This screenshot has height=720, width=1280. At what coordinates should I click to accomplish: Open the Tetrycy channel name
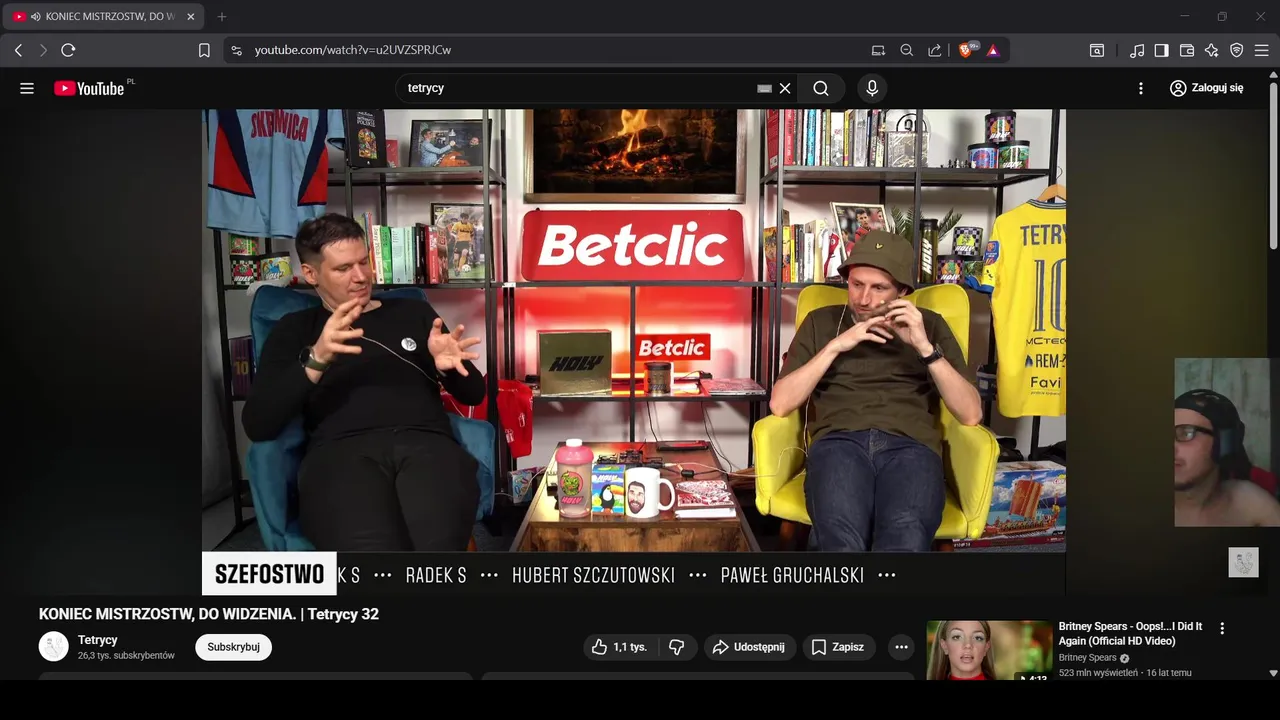[98, 640]
